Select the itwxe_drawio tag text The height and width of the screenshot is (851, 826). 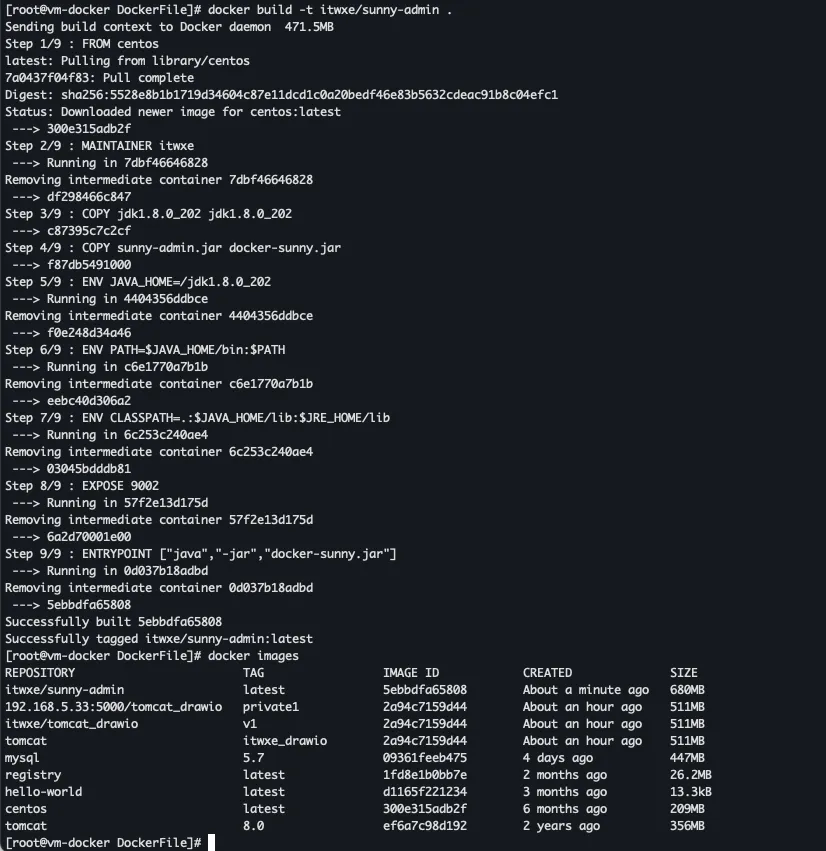click(x=285, y=741)
